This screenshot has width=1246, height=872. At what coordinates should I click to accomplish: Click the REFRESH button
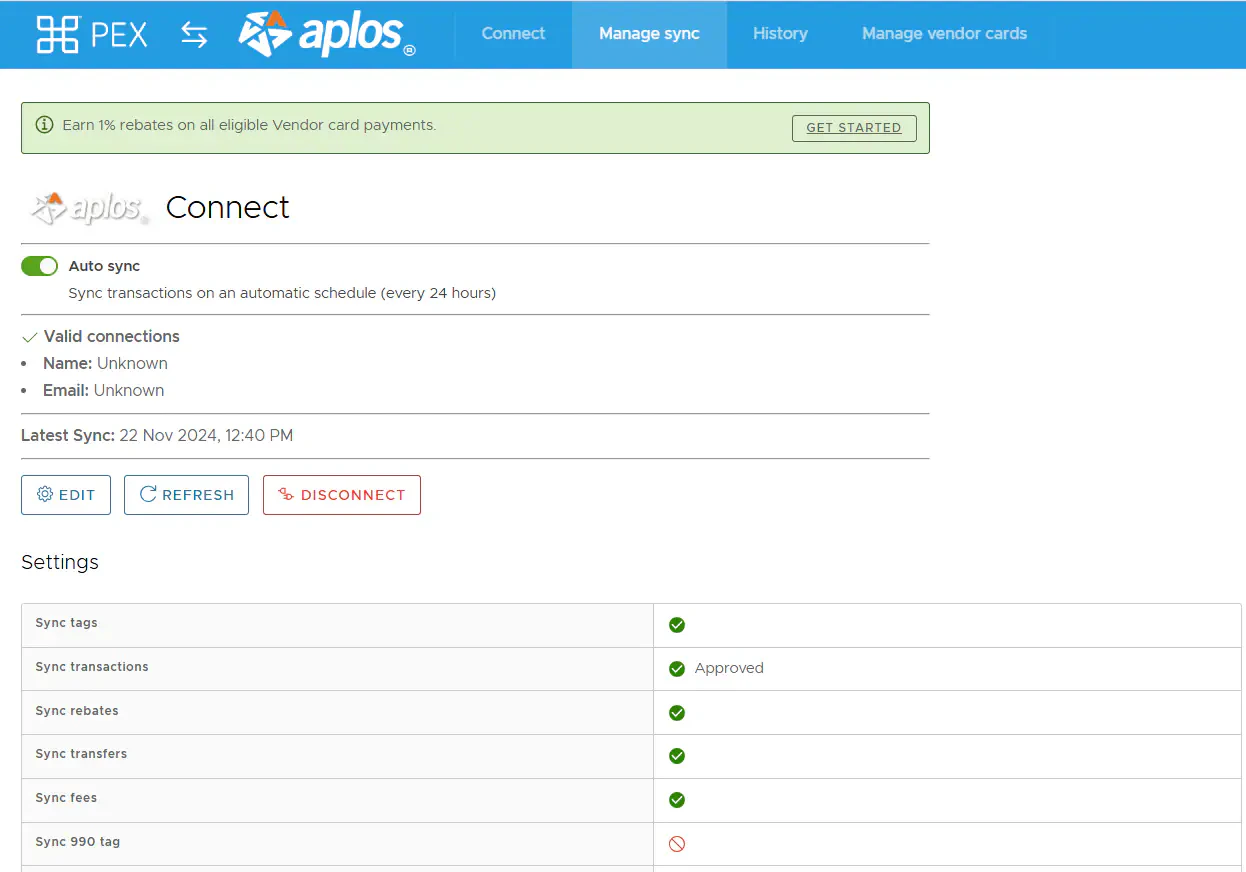(x=186, y=495)
